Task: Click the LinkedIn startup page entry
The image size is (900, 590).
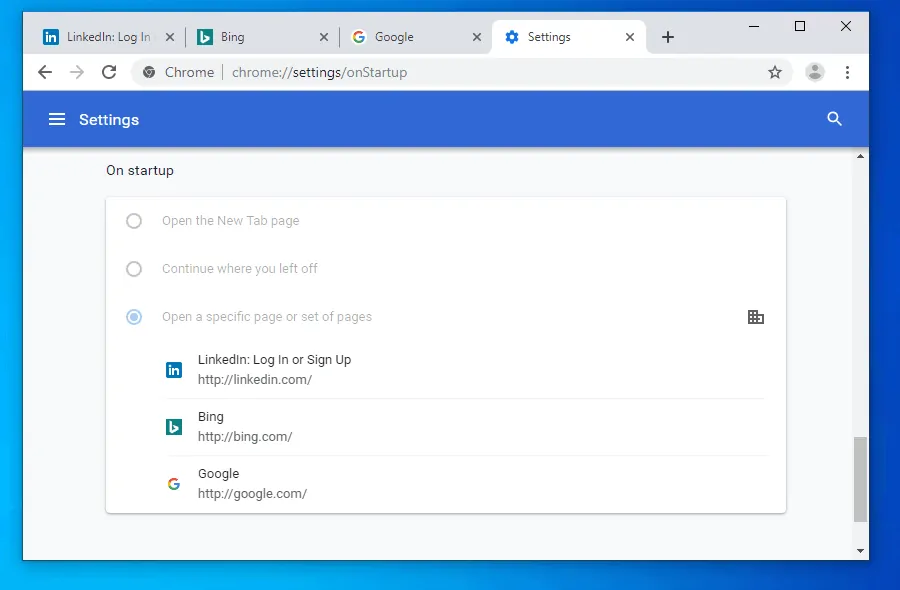Action: click(274, 370)
